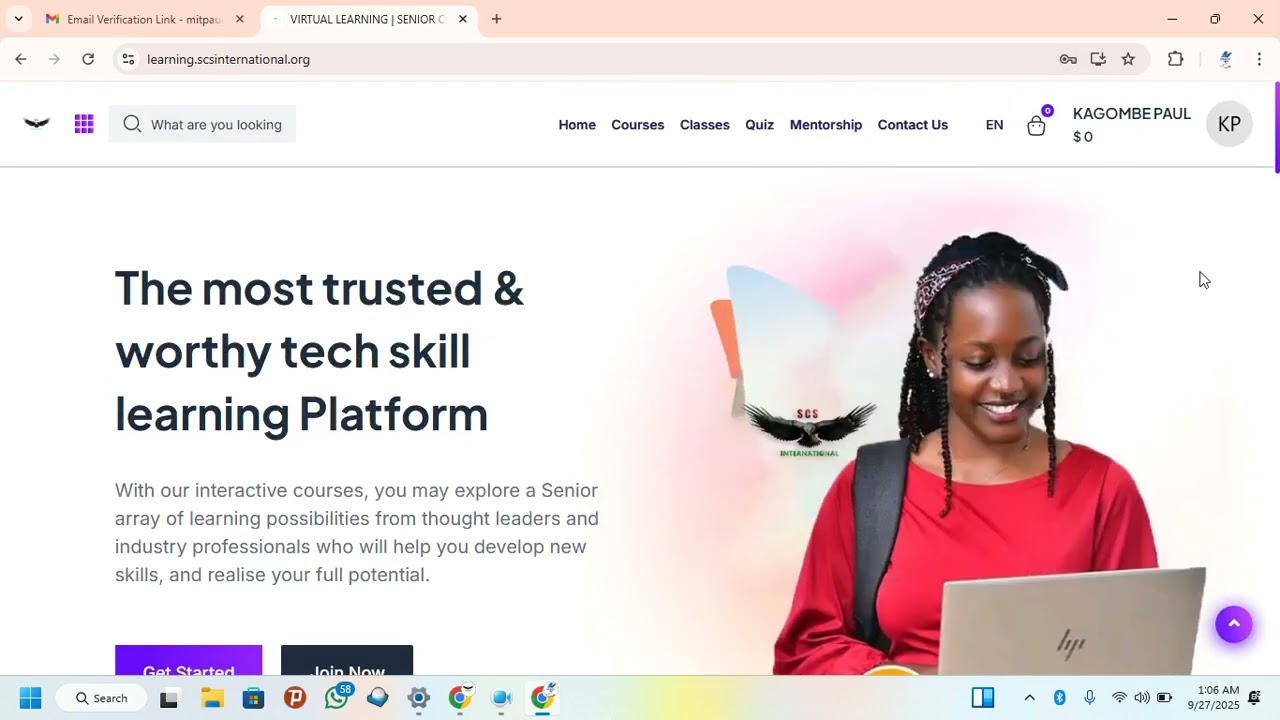Click the purple scroll-to-top arrow button

(x=1234, y=624)
